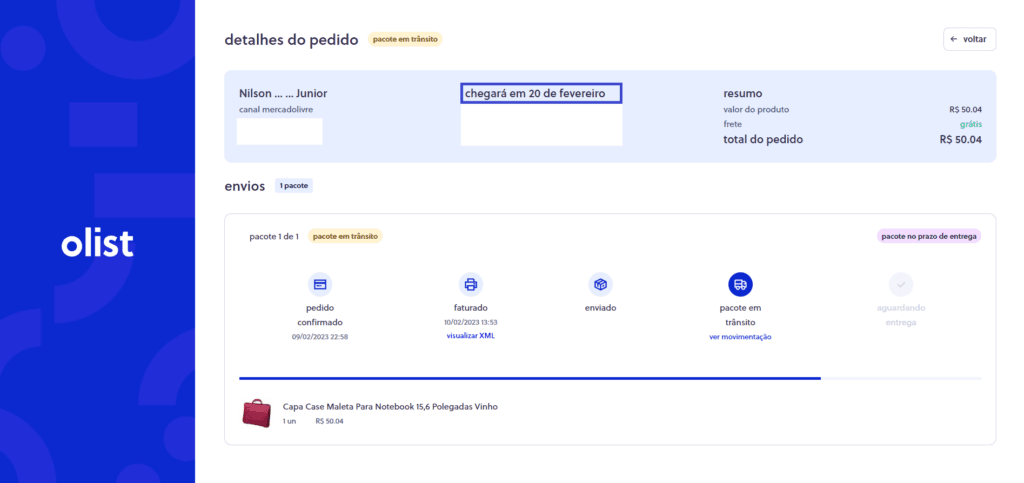1024x483 pixels.
Task: Click the olist logo in sidebar
Action: click(97, 243)
